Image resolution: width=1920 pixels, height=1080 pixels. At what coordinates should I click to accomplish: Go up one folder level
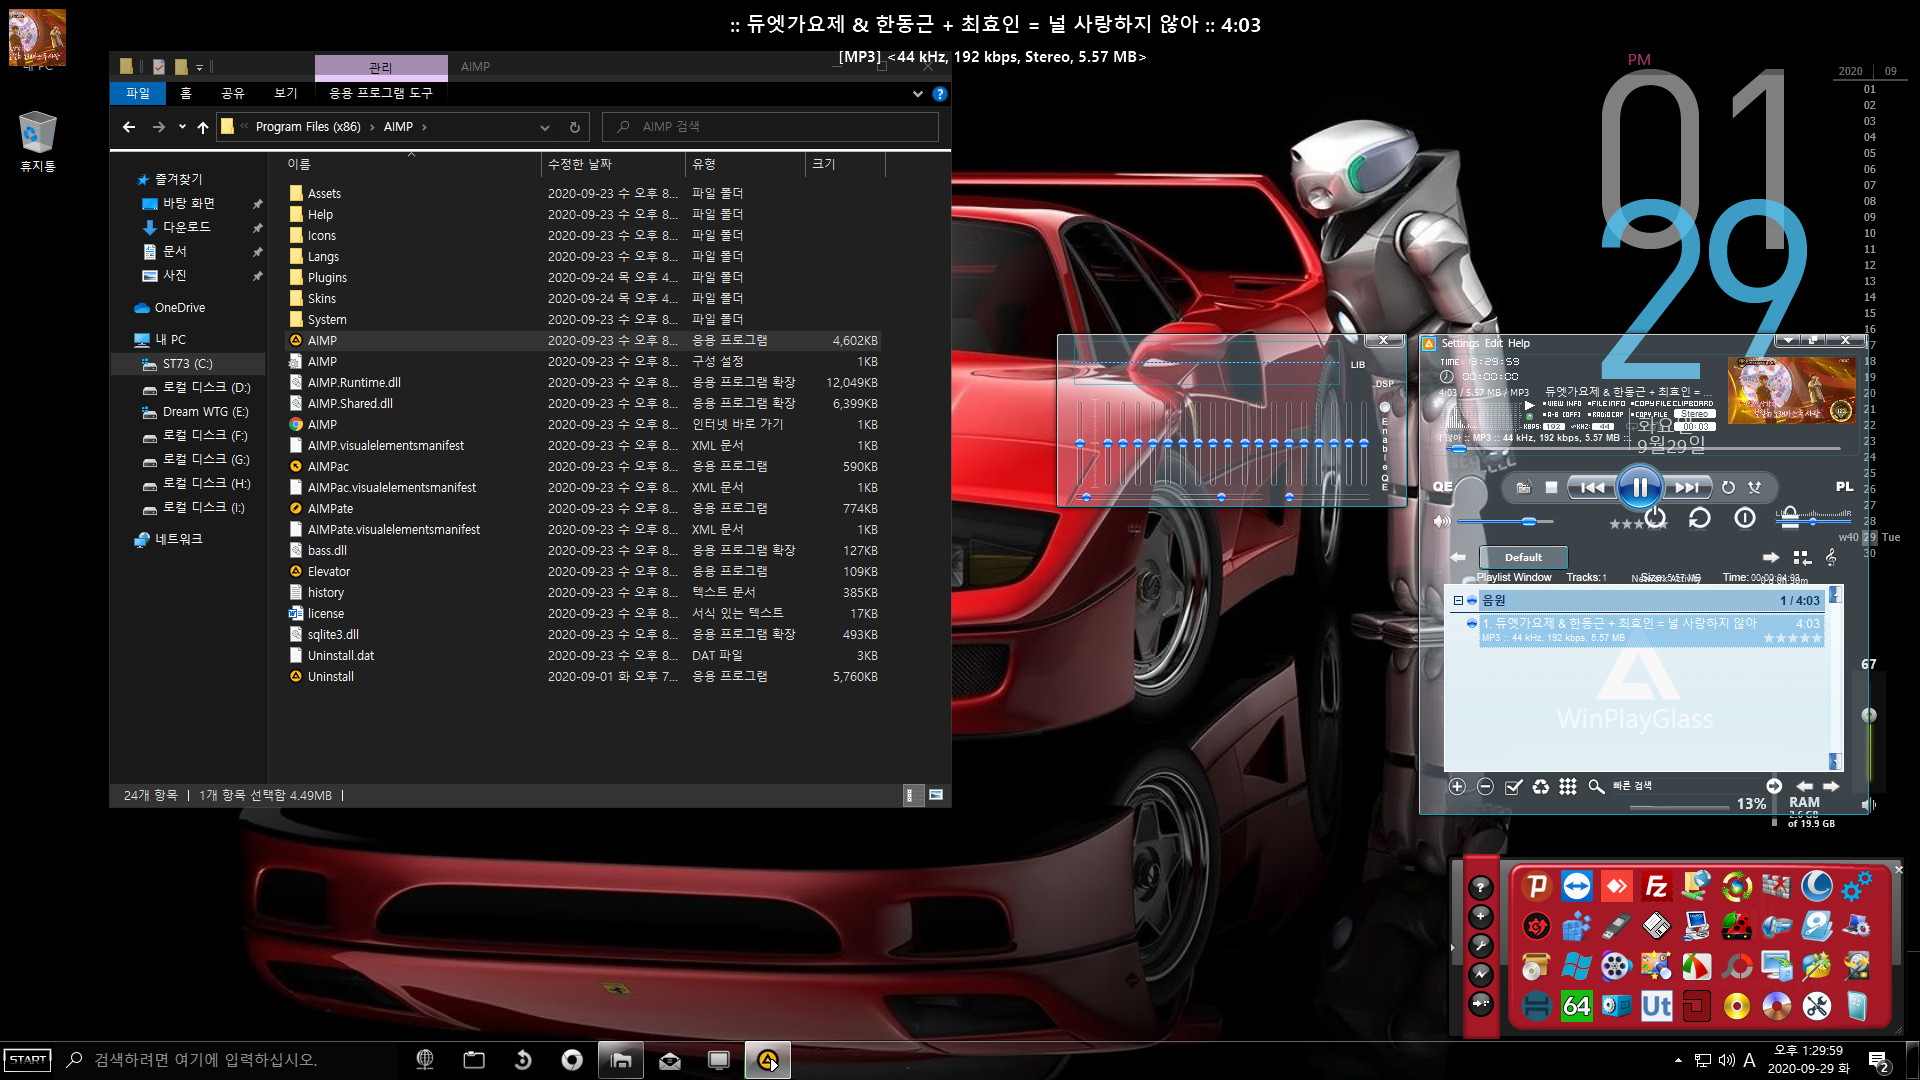(x=203, y=127)
